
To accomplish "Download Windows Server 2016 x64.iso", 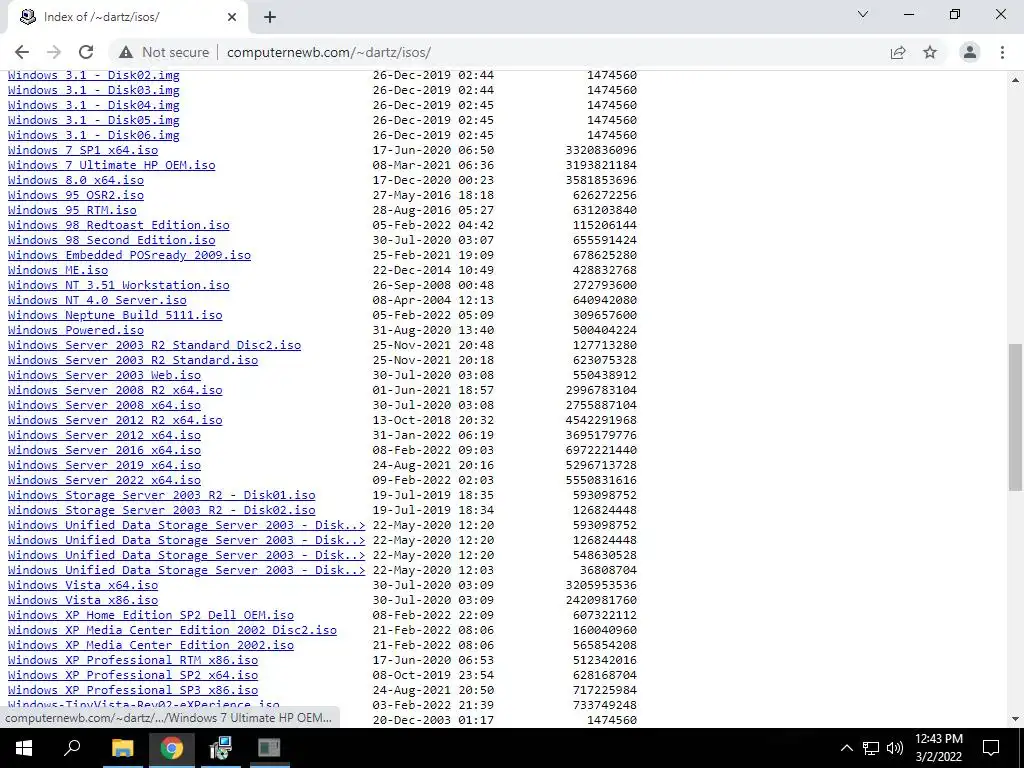I will point(104,451).
